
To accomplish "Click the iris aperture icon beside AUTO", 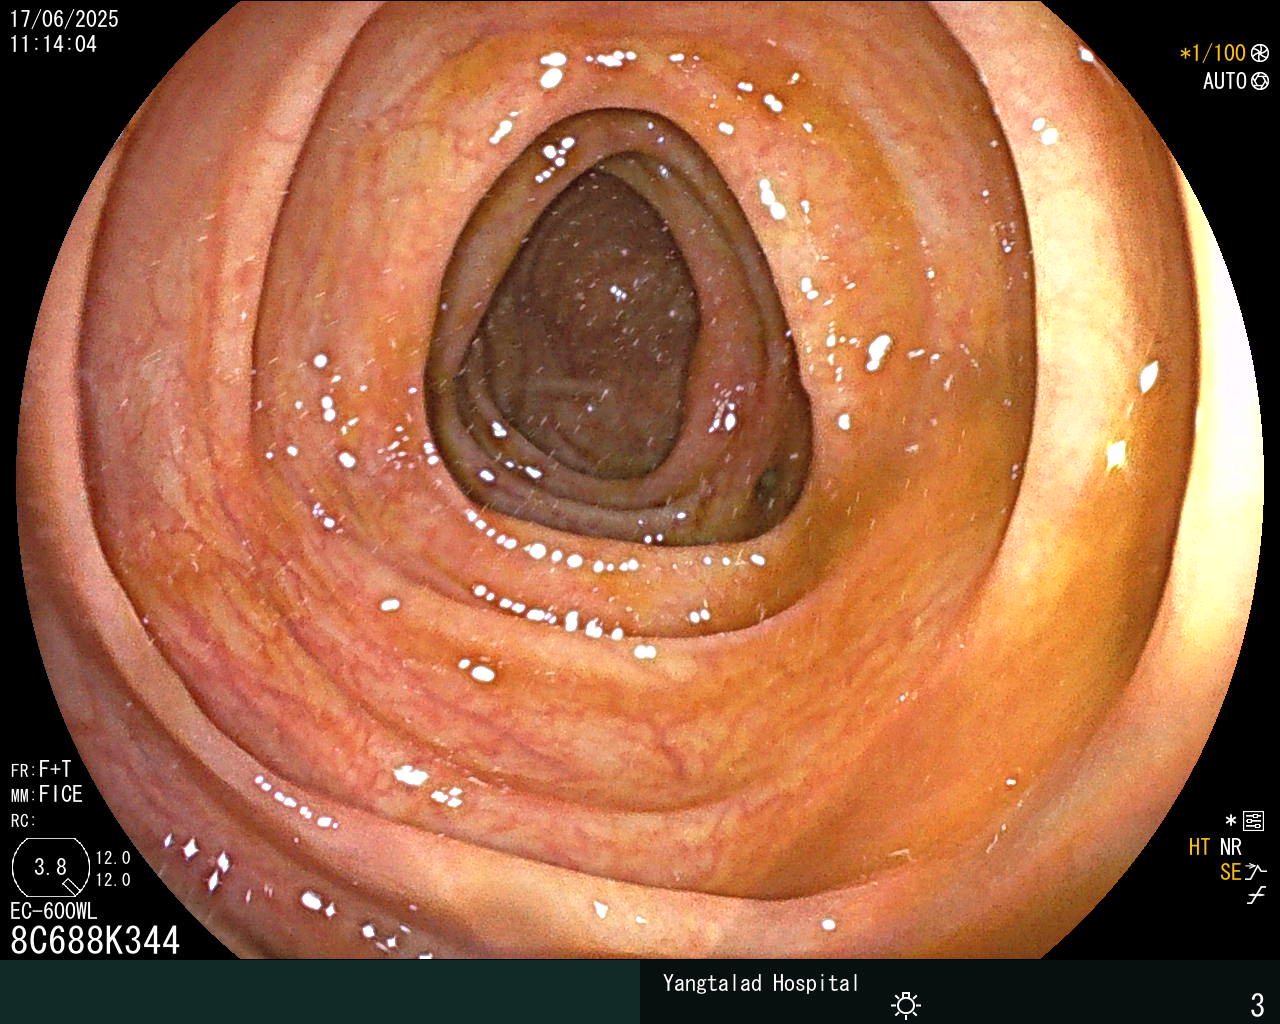I will (1260, 81).
